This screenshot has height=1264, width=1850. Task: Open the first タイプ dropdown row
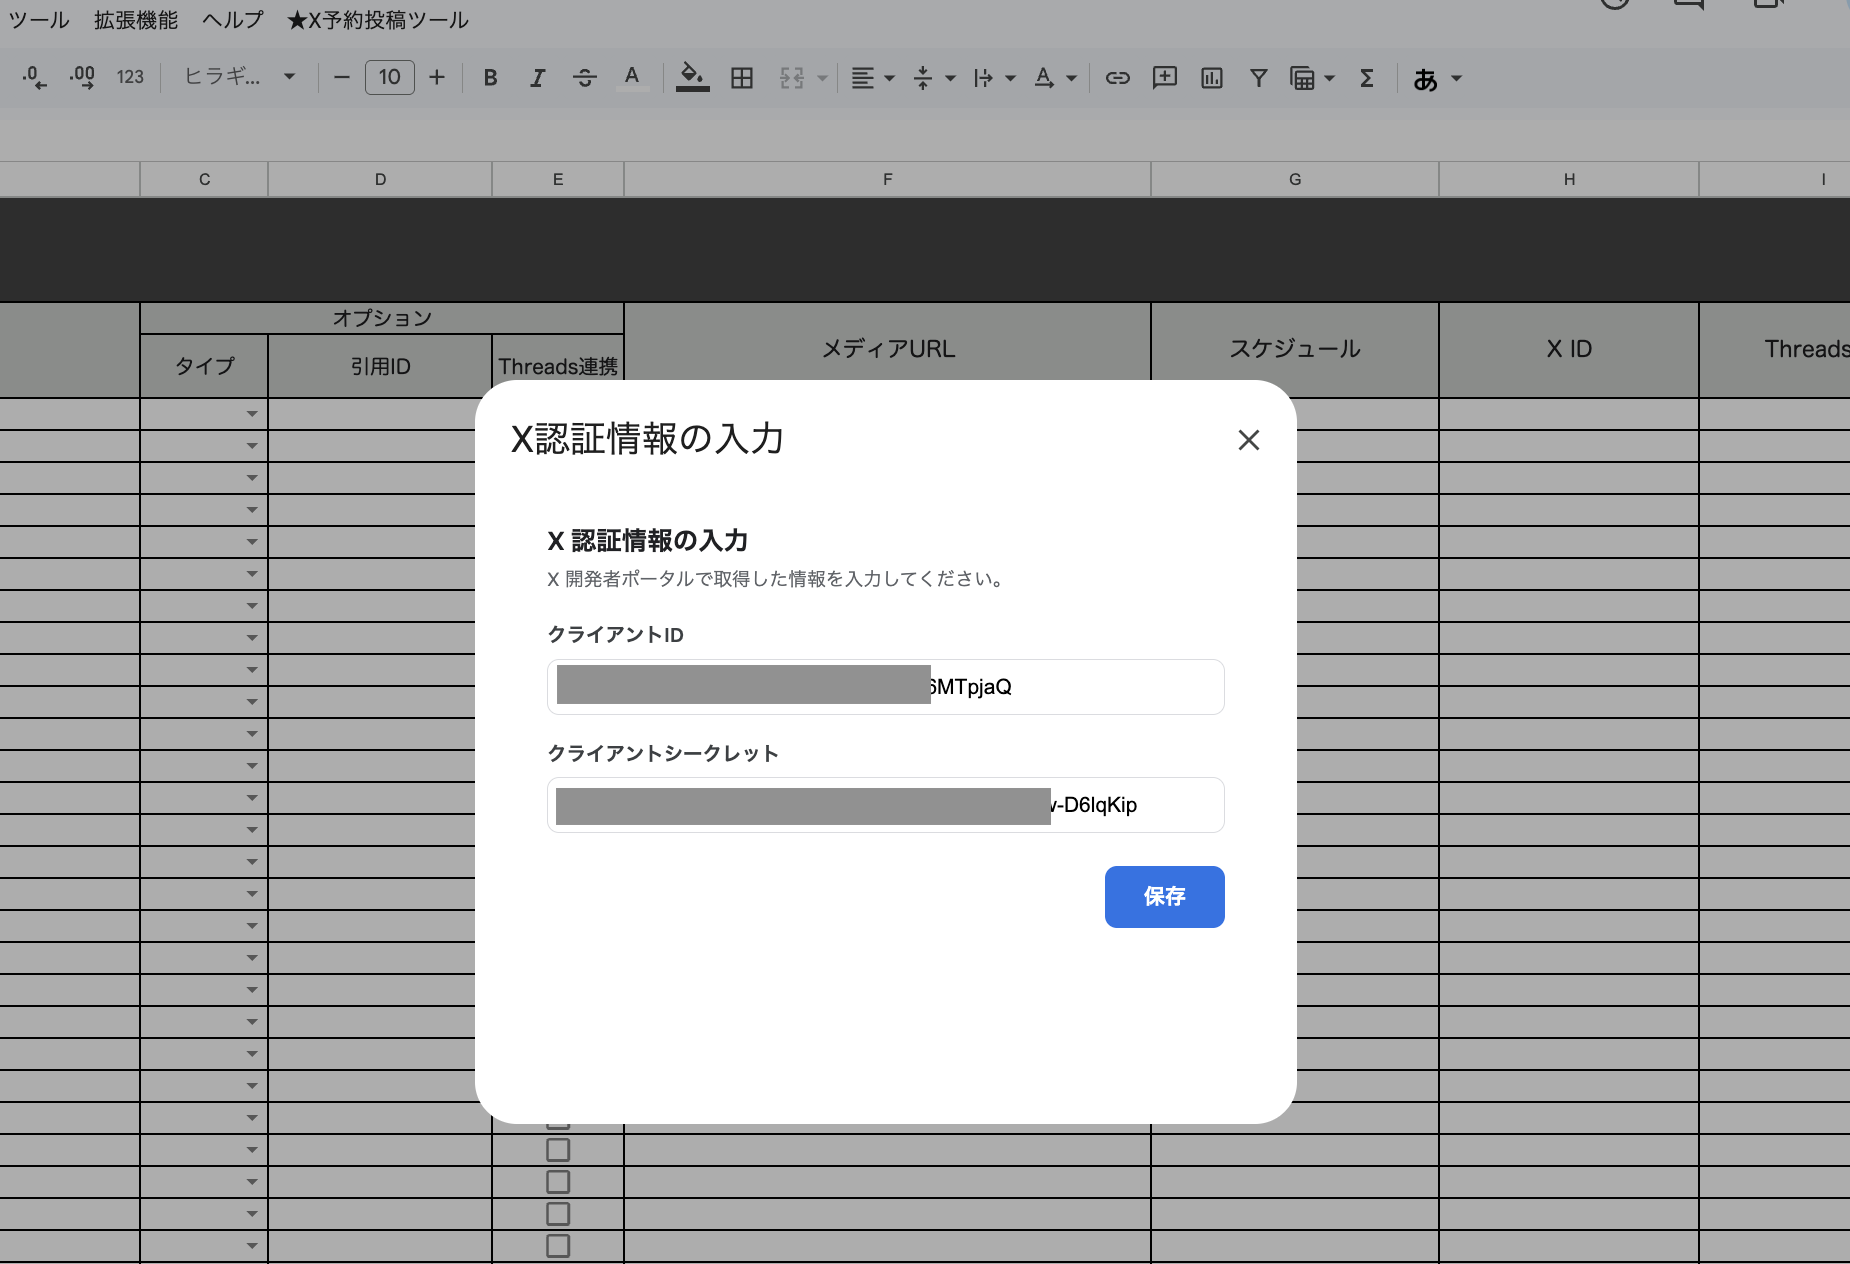[x=252, y=414]
